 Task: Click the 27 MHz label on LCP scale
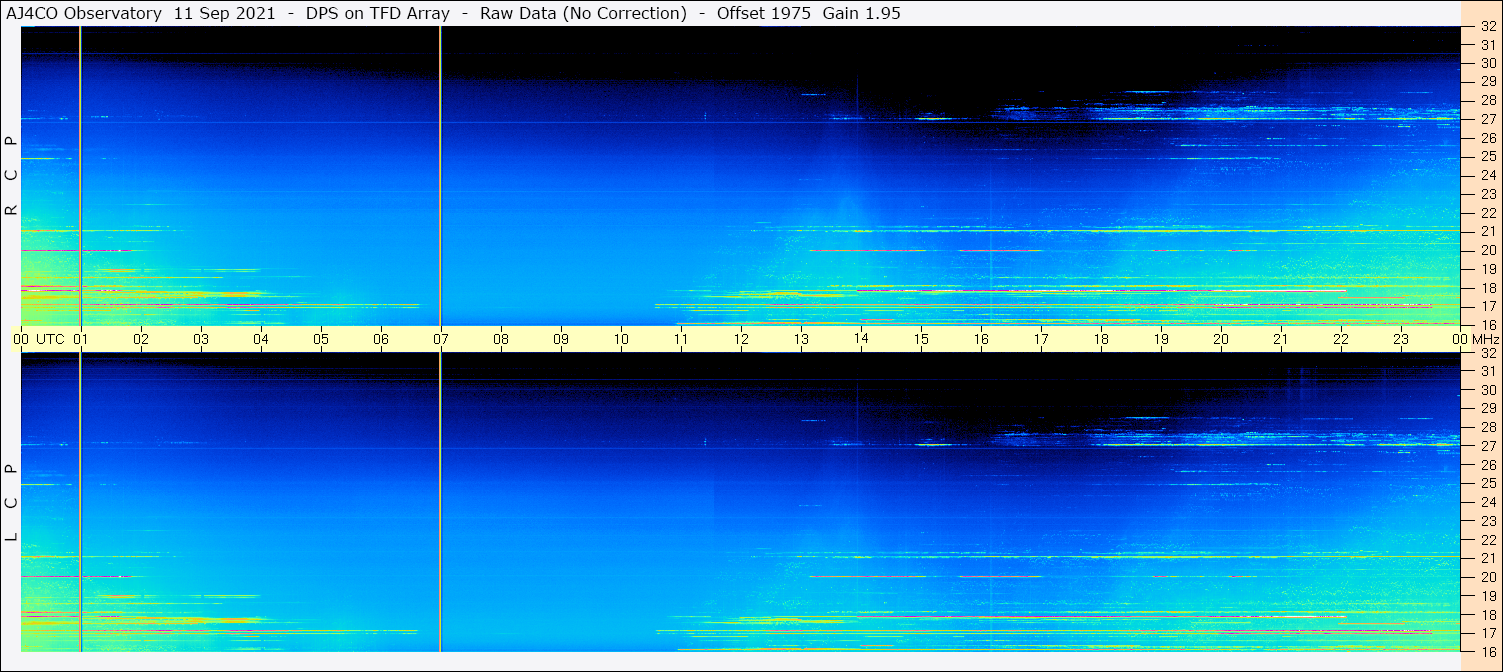(1488, 446)
